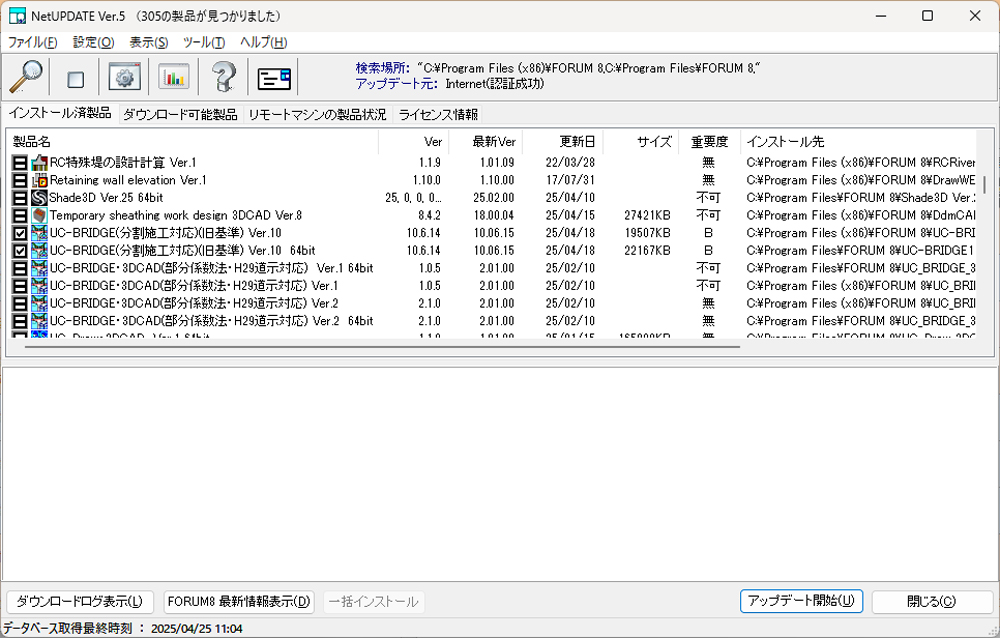Viewport: 1000px width, 638px height.
Task: Open the ファイル(F) menu
Action: click(x=33, y=42)
